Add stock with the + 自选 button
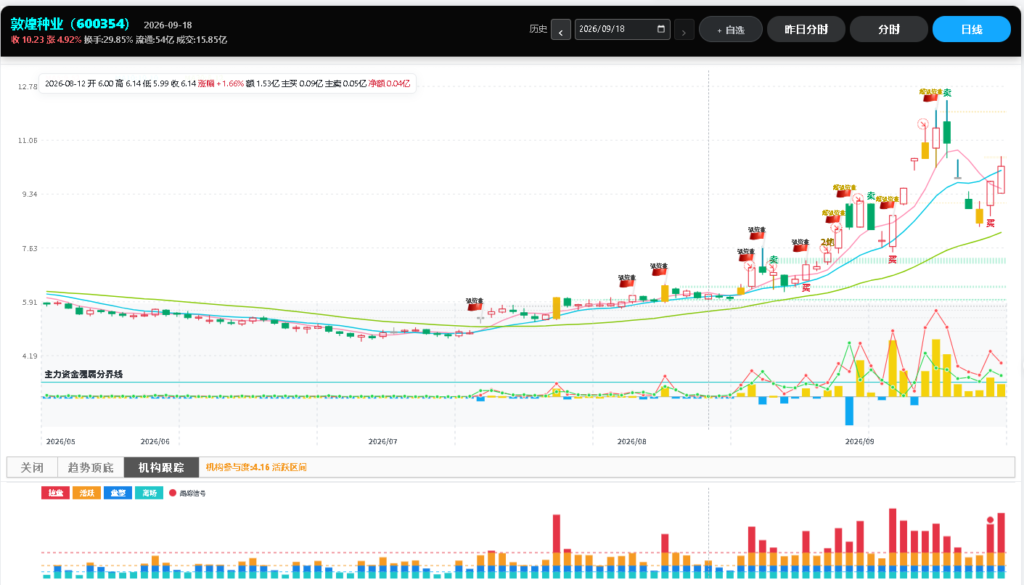Image resolution: width=1024 pixels, height=585 pixels. tap(731, 29)
